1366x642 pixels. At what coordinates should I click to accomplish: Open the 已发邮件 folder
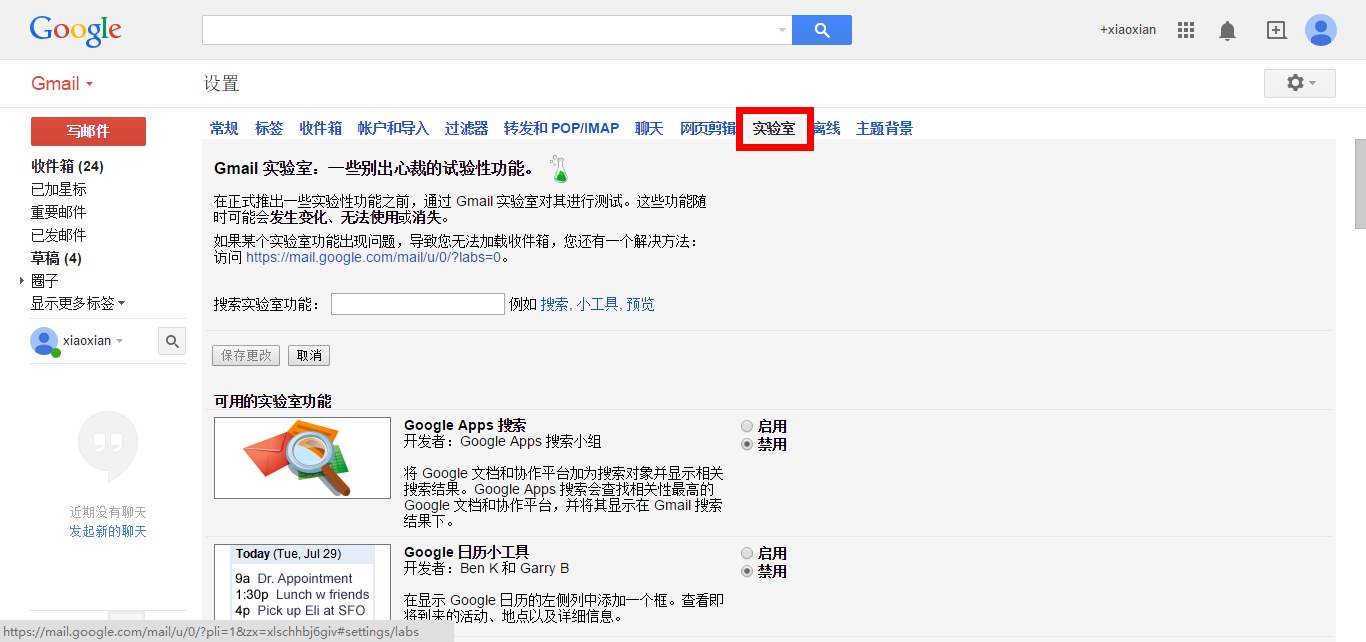point(59,235)
